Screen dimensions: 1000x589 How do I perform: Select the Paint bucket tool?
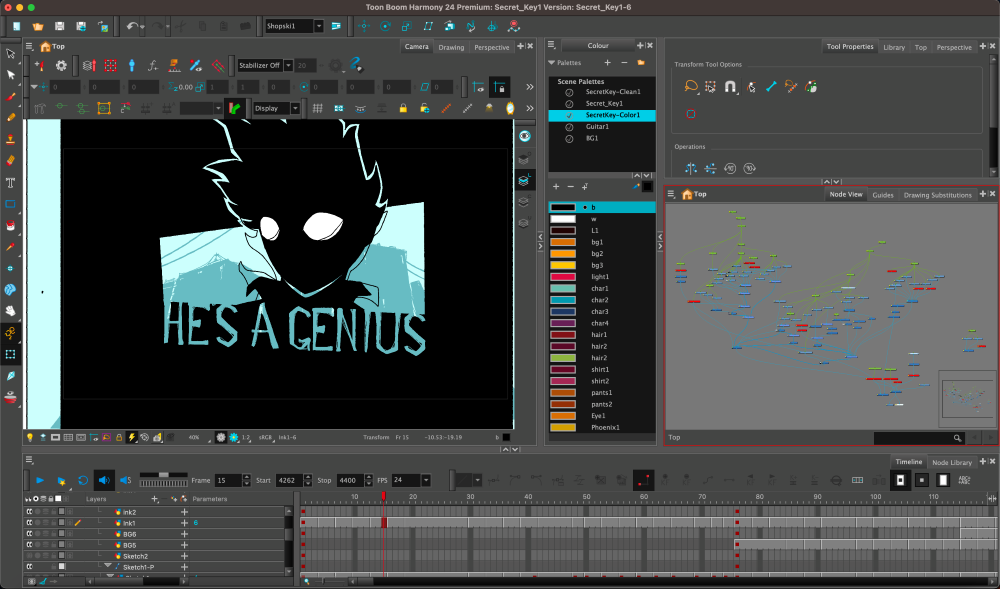pyautogui.click(x=10, y=226)
